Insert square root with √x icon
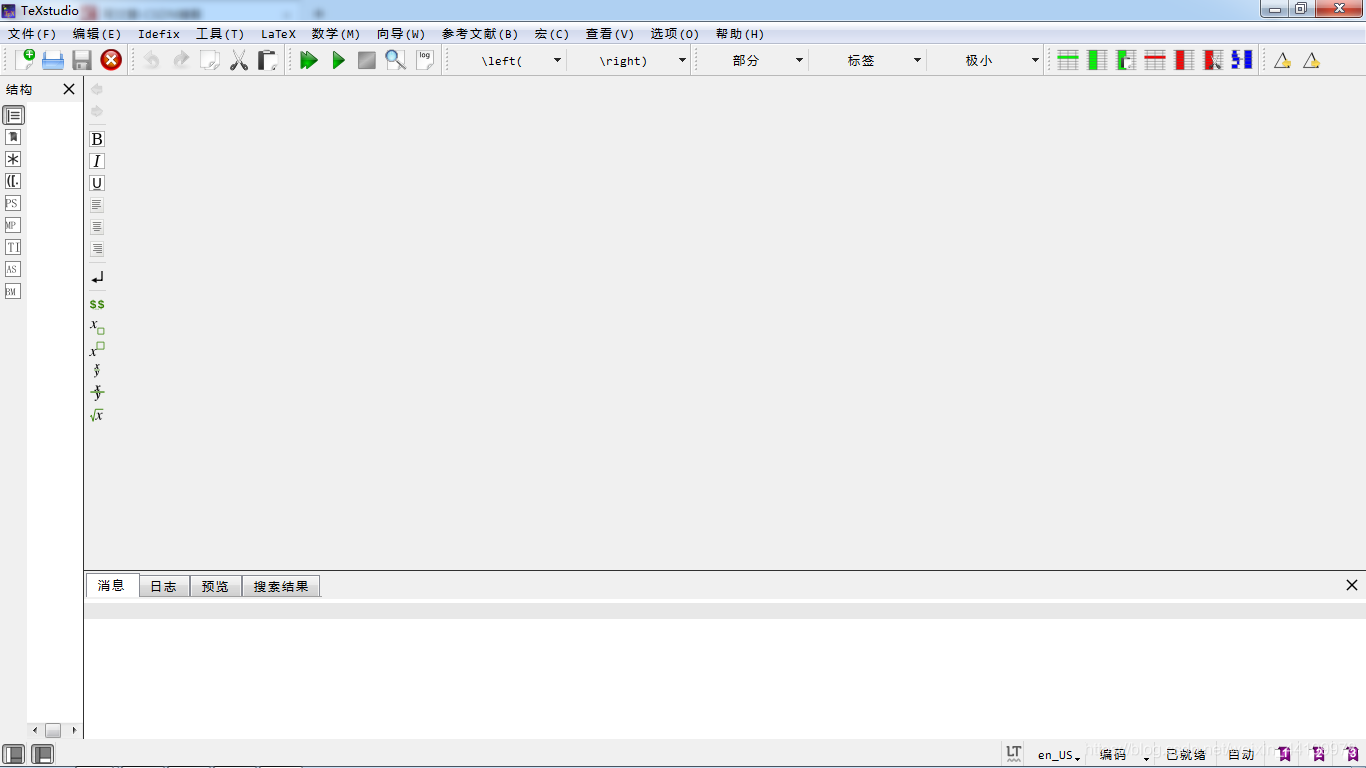 [x=97, y=415]
